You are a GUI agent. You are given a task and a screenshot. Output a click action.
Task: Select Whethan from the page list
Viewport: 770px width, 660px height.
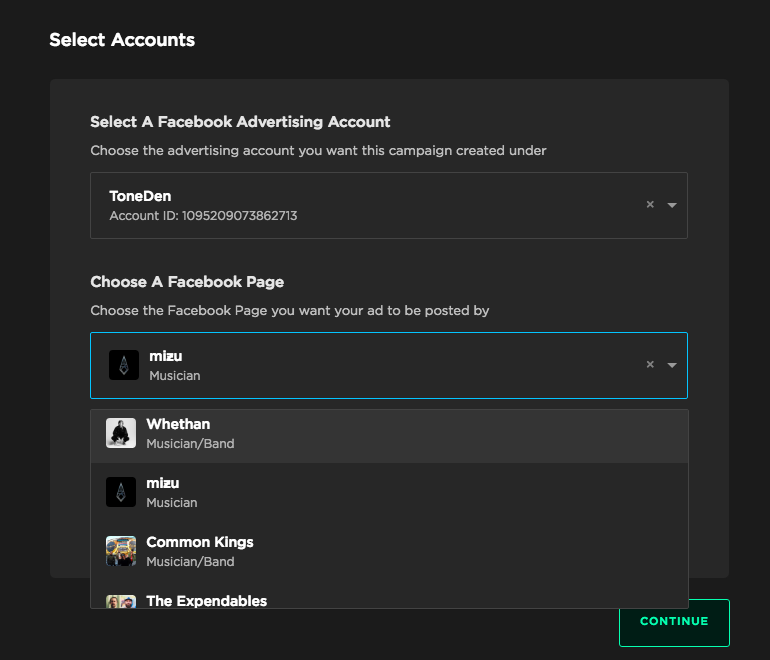coord(389,434)
